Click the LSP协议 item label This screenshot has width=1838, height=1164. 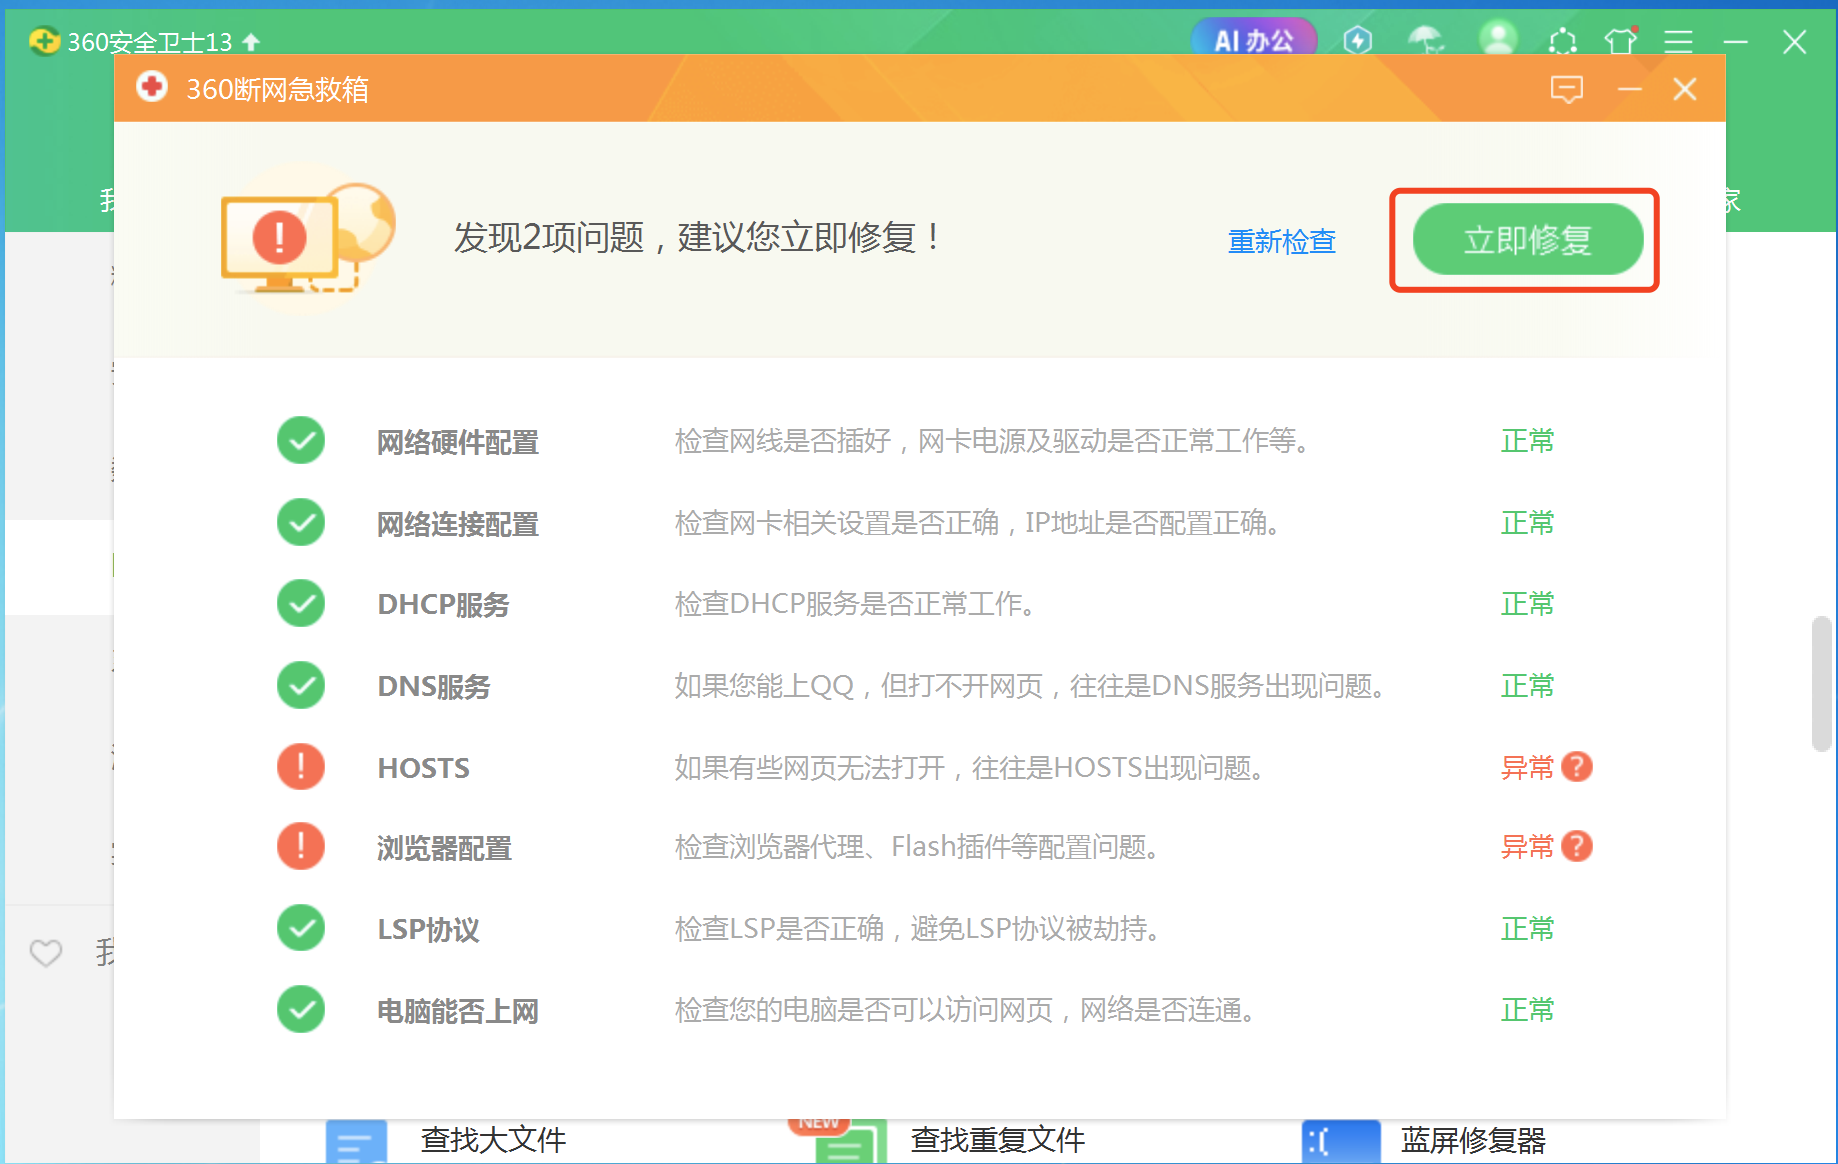pyautogui.click(x=428, y=930)
